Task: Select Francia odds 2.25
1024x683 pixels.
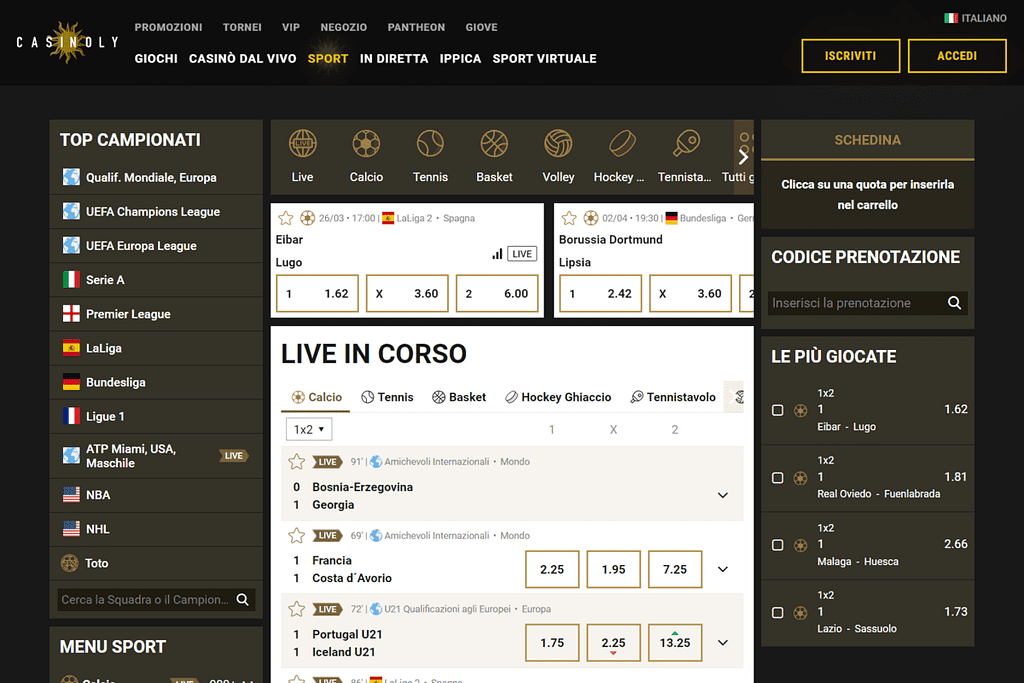Action: point(552,569)
